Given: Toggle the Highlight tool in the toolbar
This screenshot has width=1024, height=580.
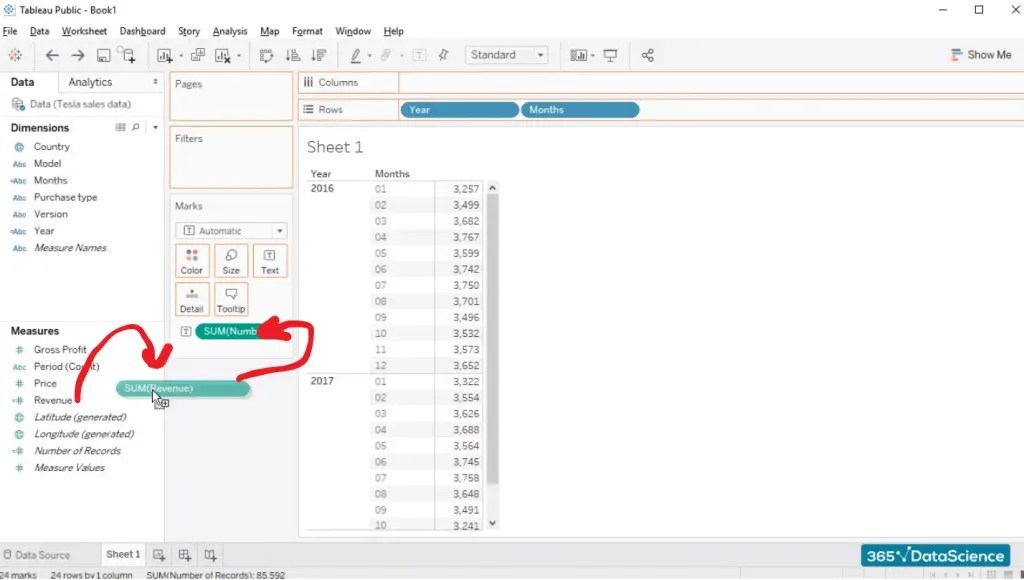Looking at the screenshot, I should tap(356, 55).
